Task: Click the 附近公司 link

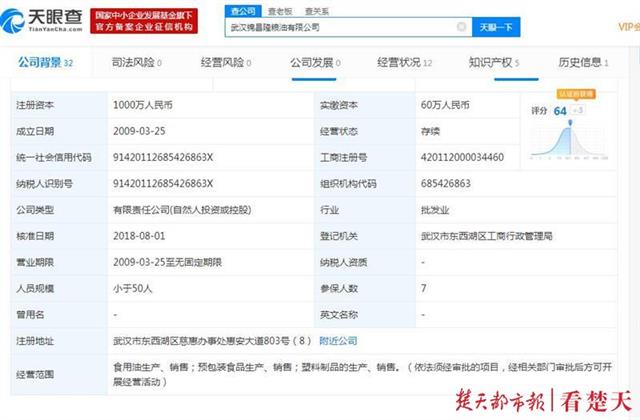Action: tap(338, 341)
